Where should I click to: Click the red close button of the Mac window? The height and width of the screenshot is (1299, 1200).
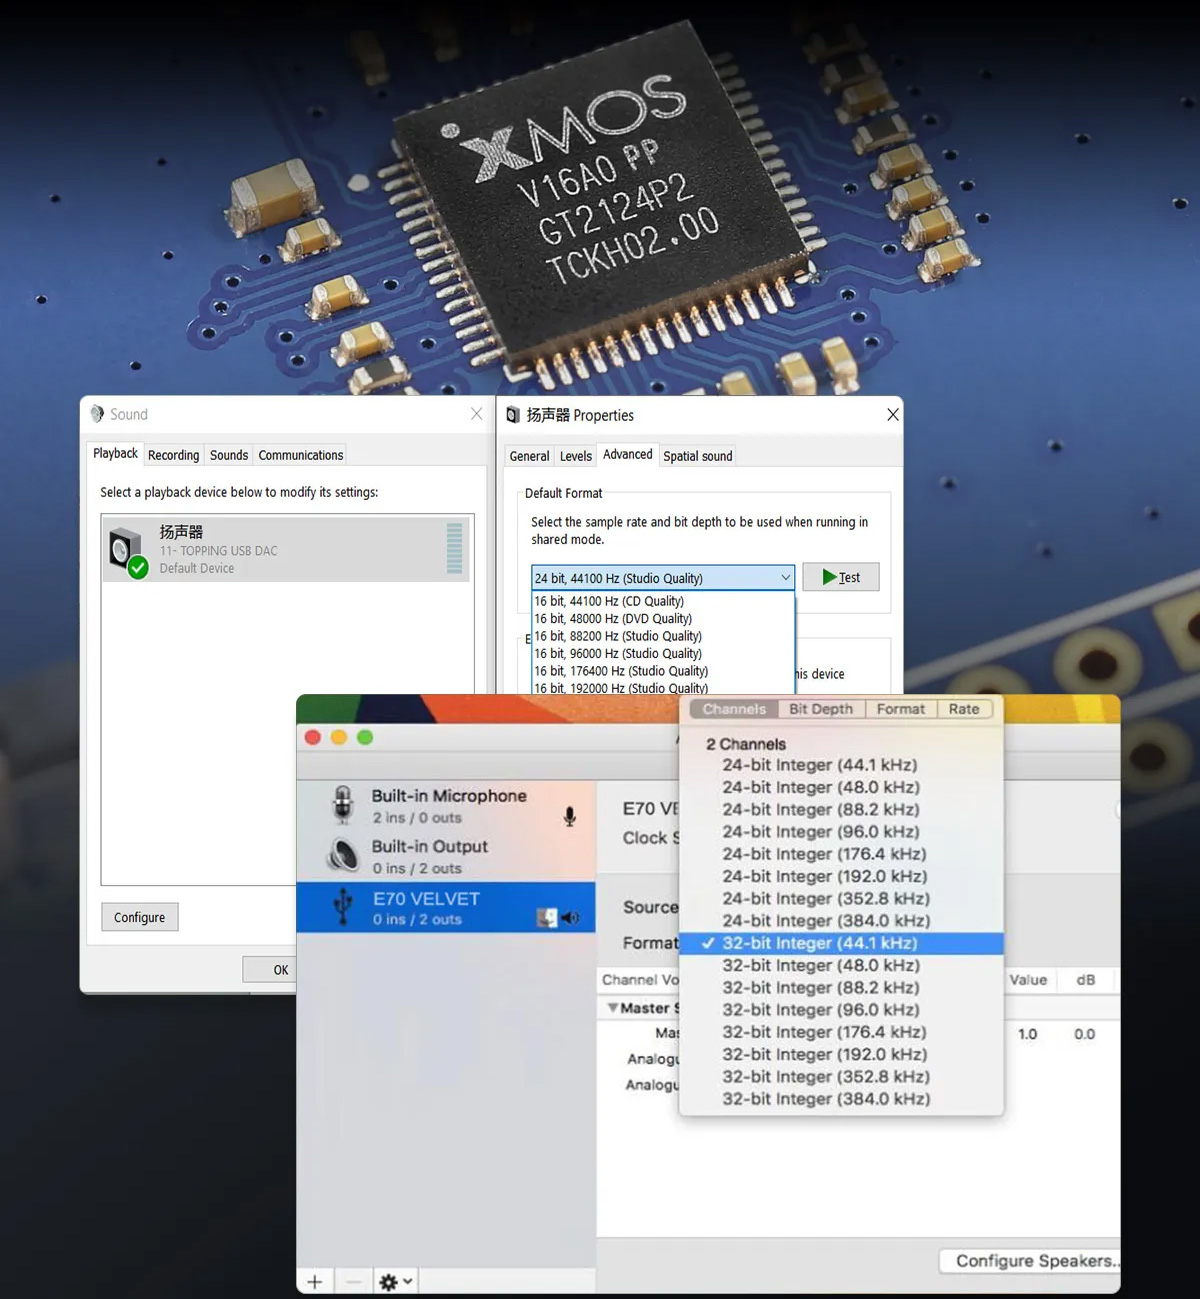tap(312, 737)
